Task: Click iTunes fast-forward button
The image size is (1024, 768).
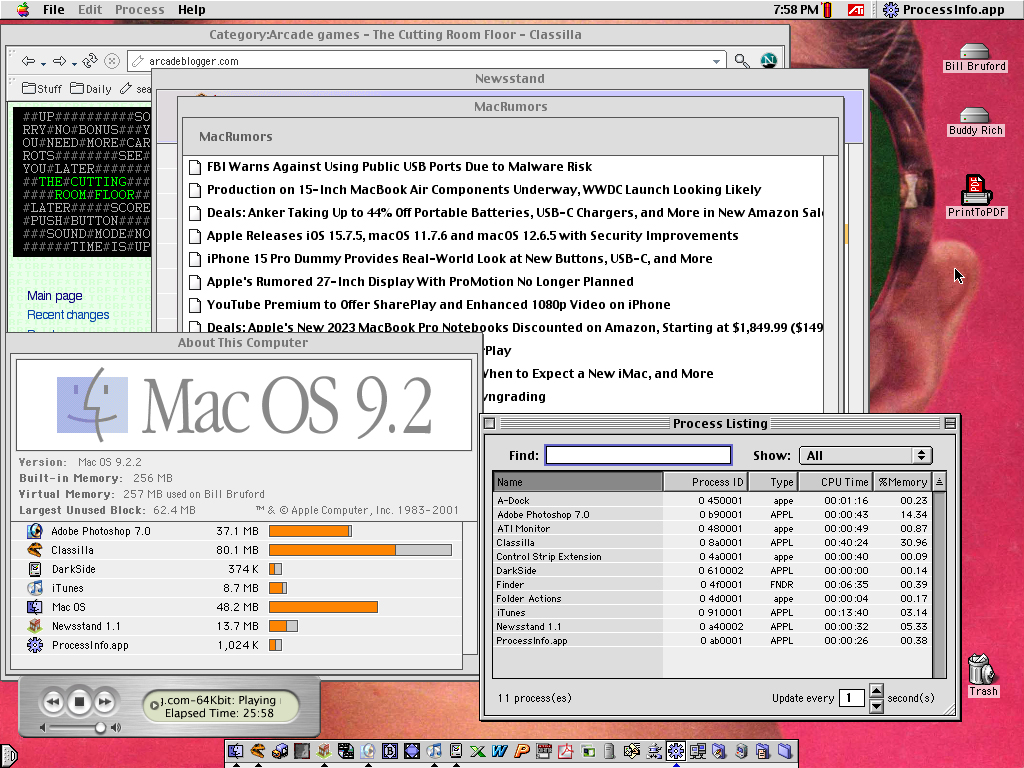Action: pos(104,702)
